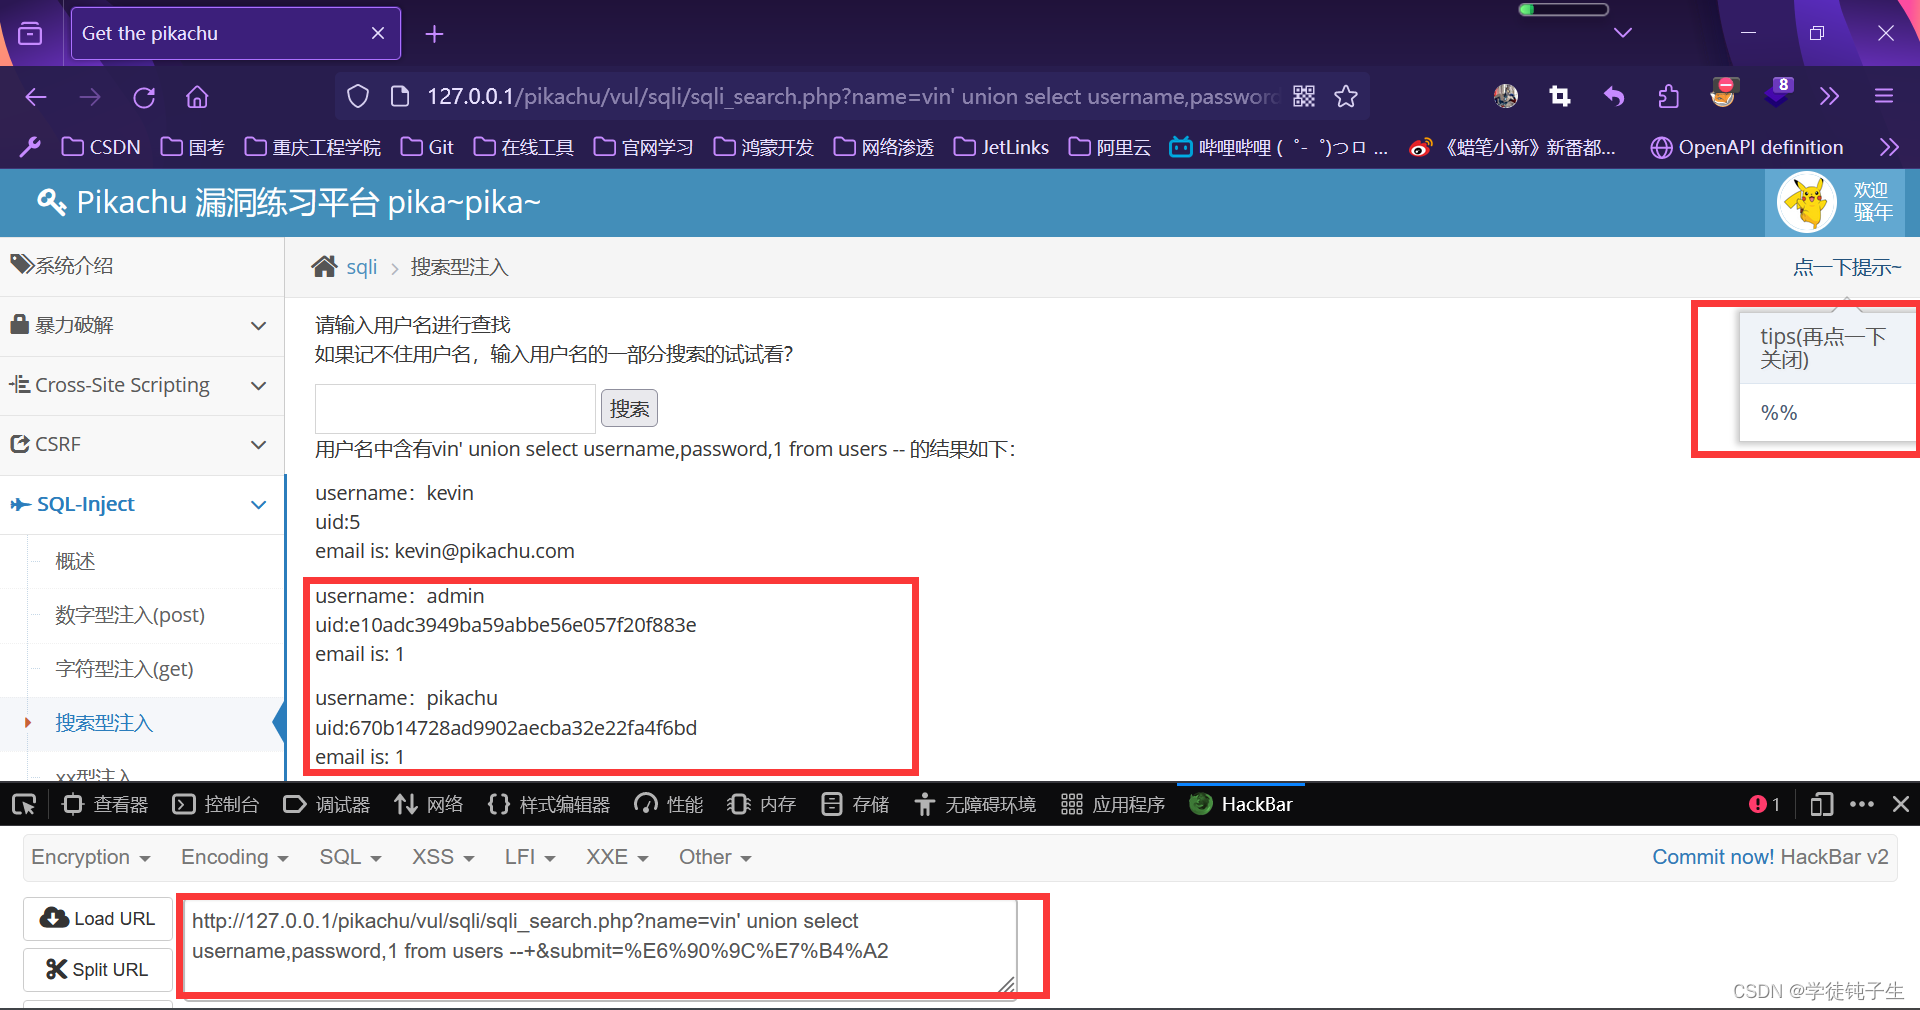Open 系统介绍 in the sidebar

click(142, 266)
